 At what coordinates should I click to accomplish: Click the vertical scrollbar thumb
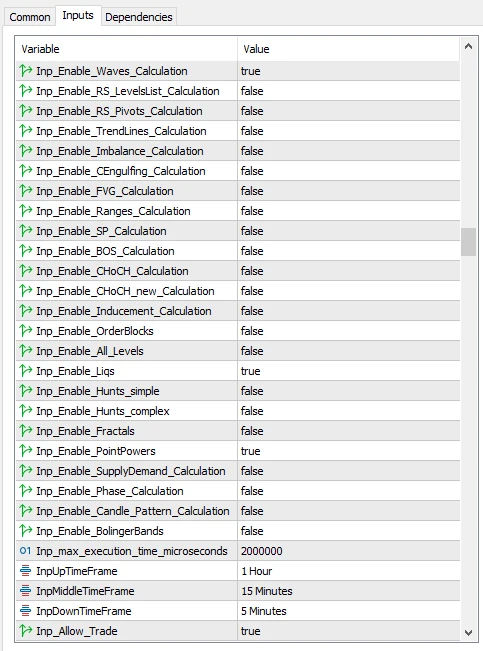coord(468,242)
